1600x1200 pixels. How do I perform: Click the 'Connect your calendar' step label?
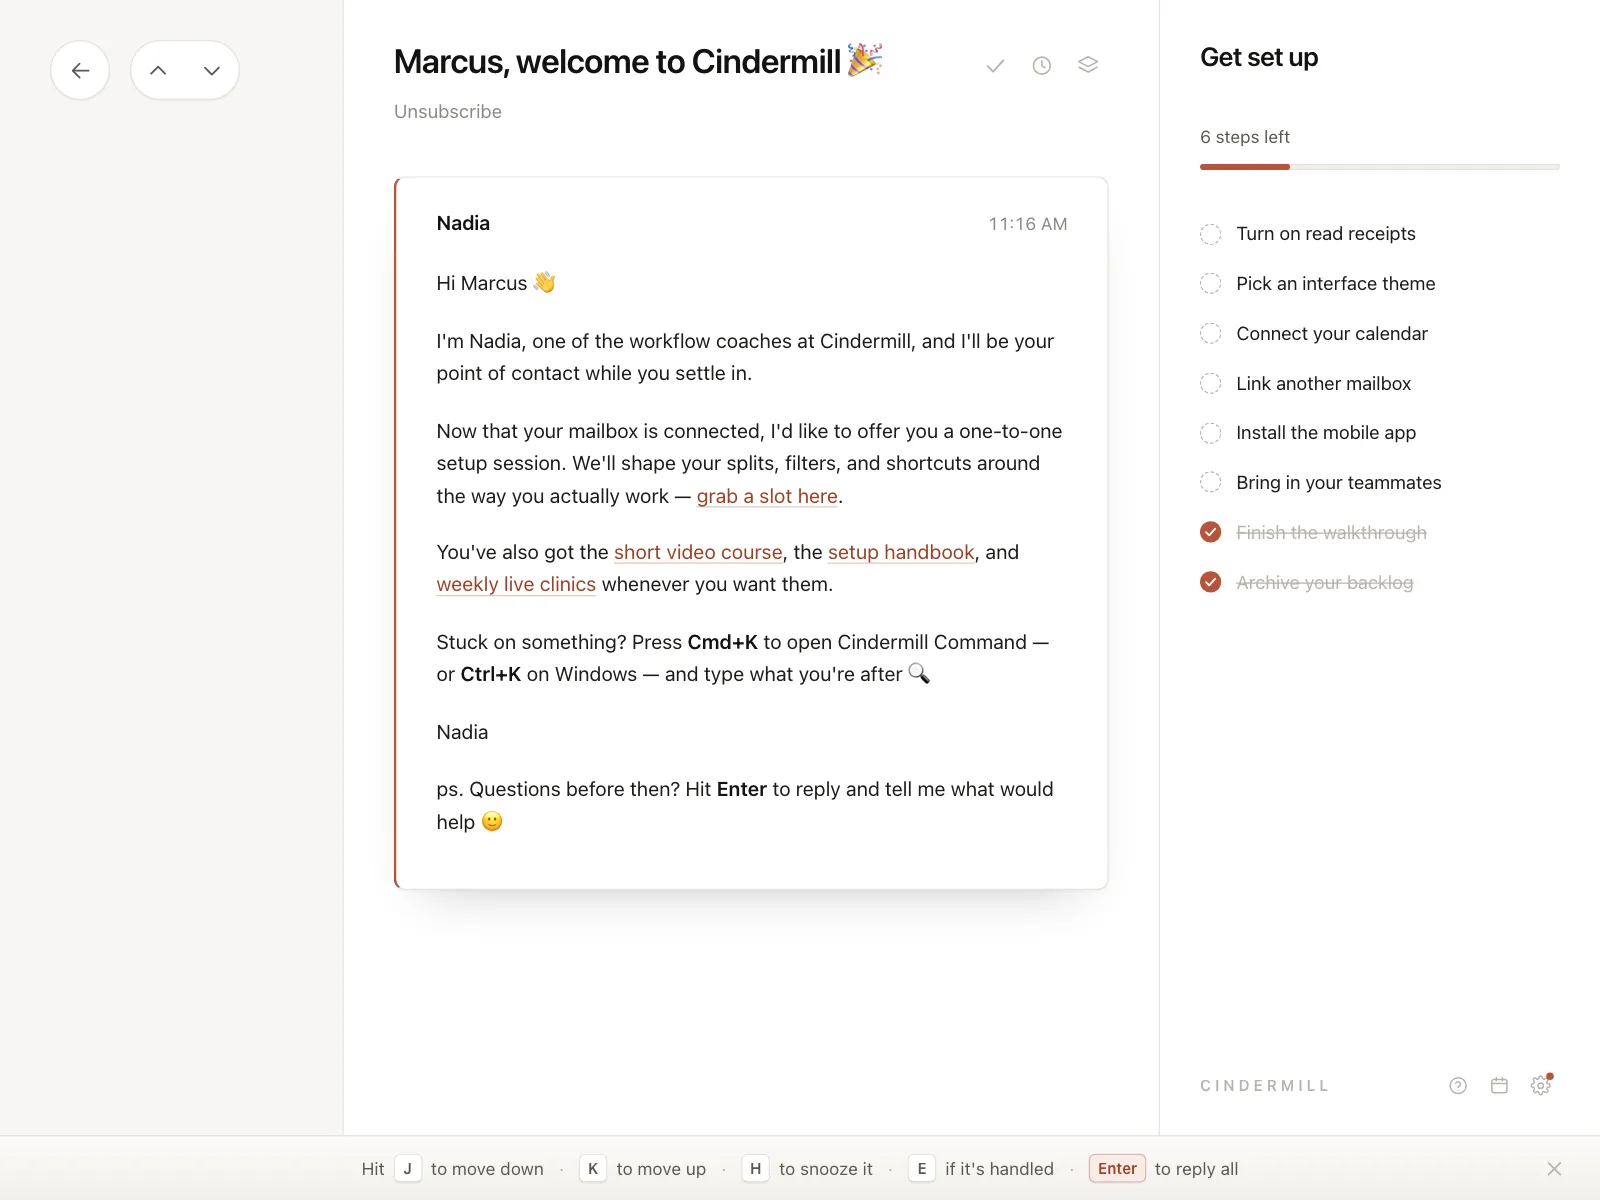(1332, 334)
